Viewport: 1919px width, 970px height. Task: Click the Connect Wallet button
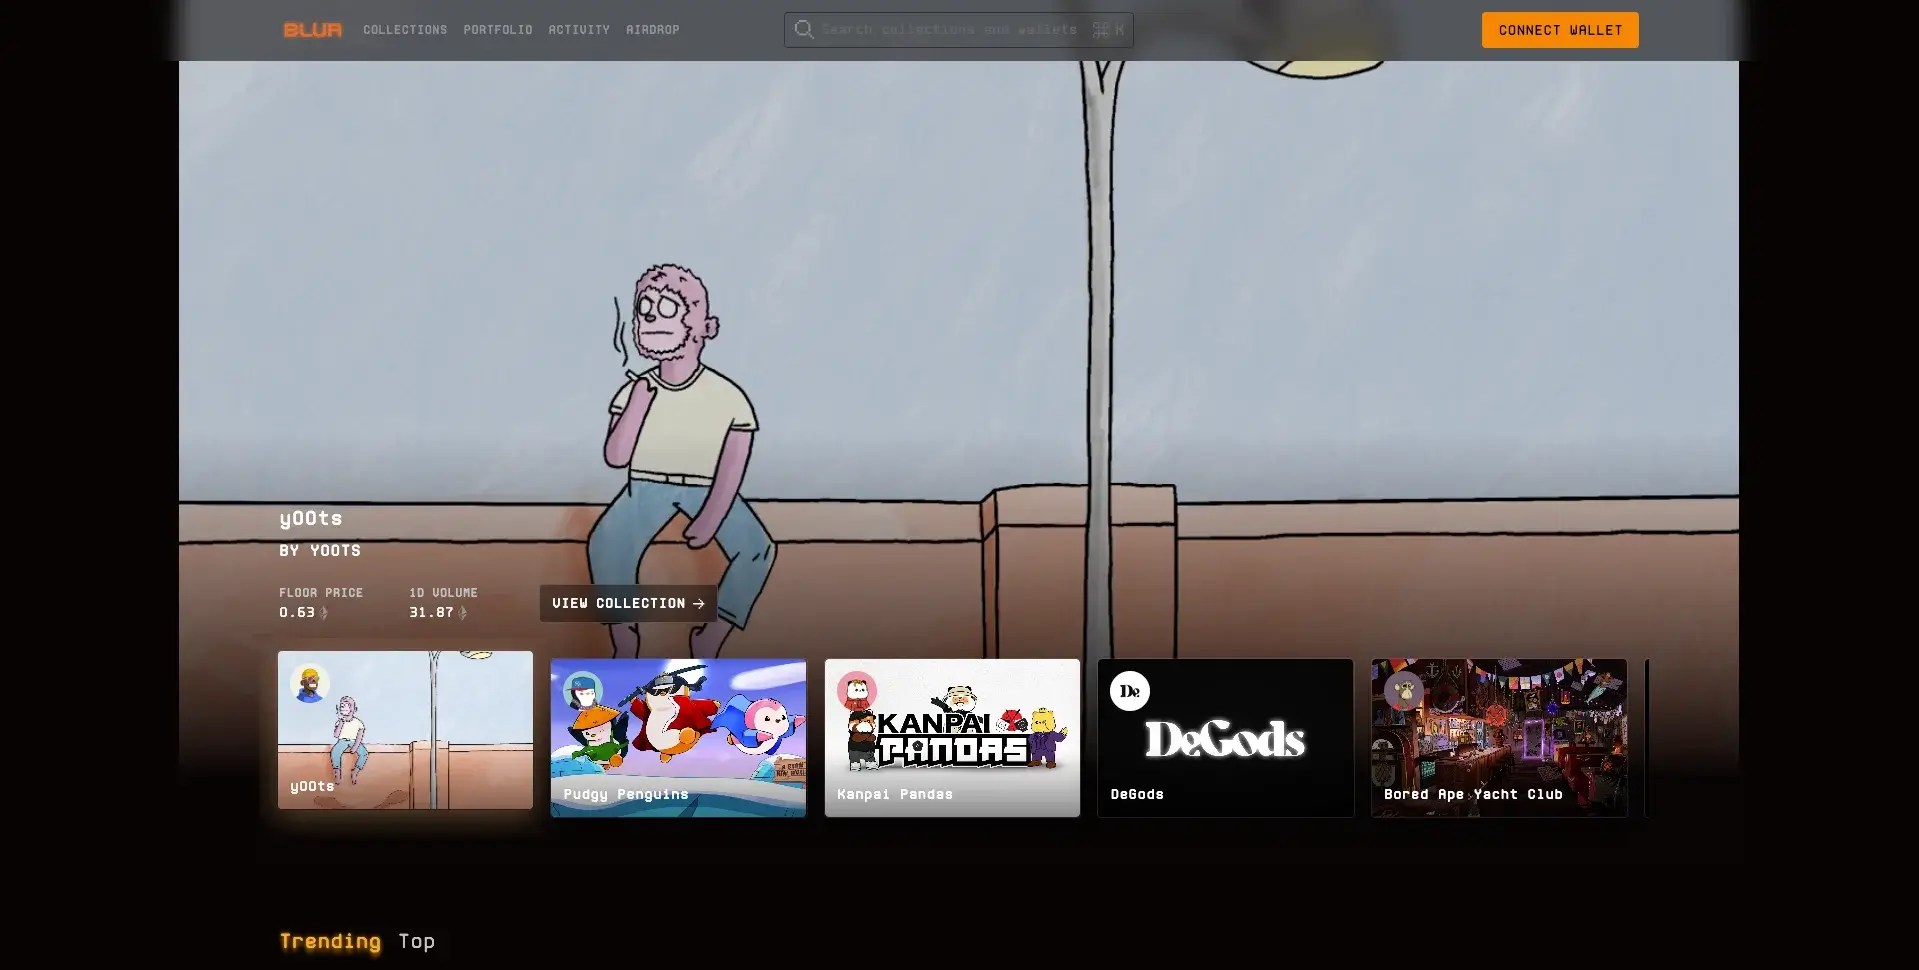point(1560,30)
